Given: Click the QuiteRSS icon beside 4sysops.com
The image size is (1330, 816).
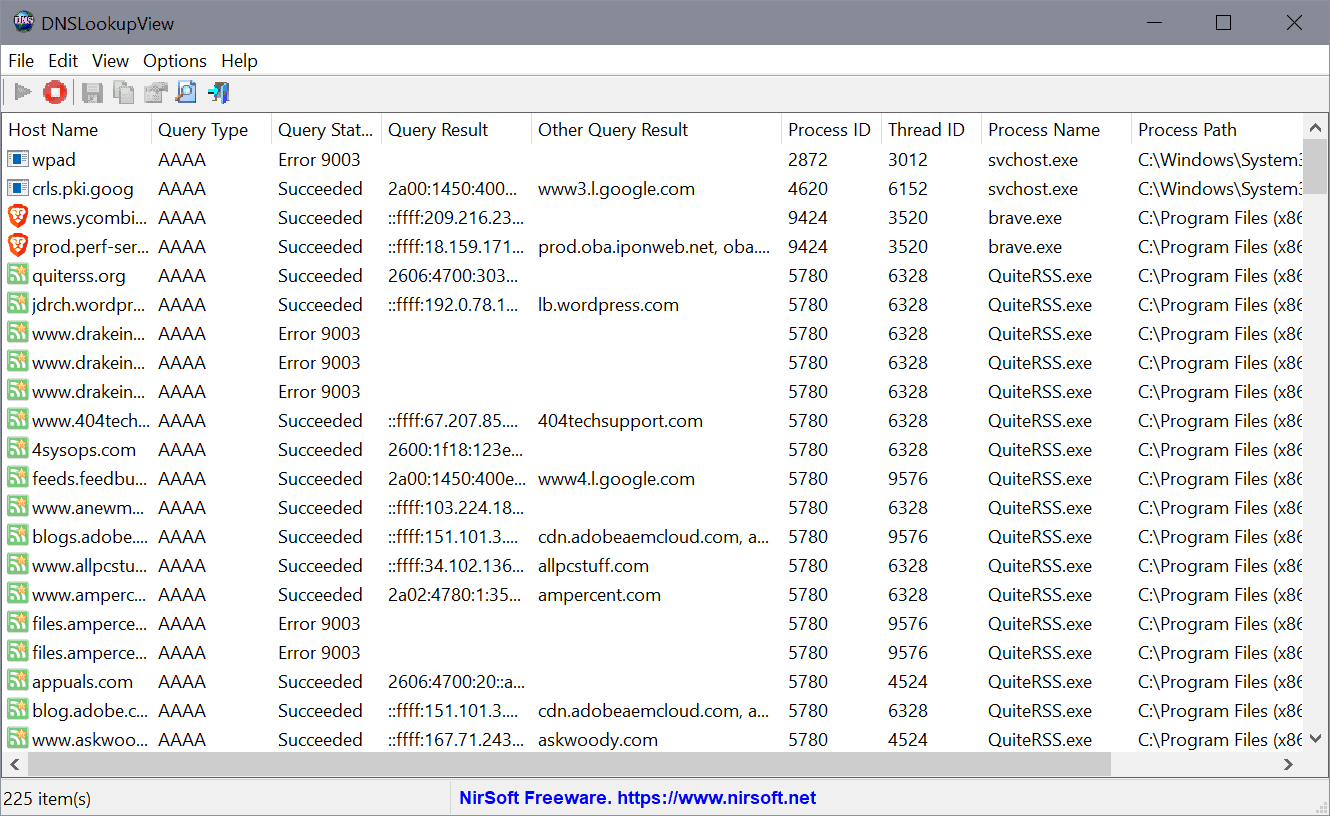Looking at the screenshot, I should click(17, 449).
